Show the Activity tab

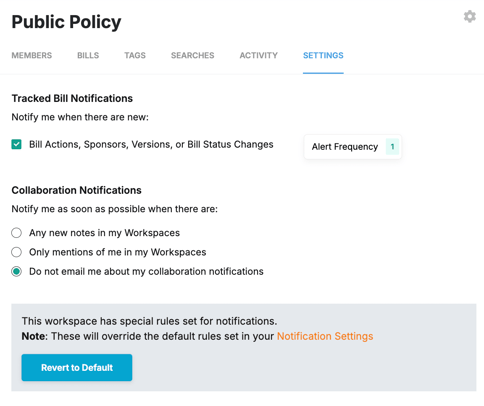coord(259,55)
